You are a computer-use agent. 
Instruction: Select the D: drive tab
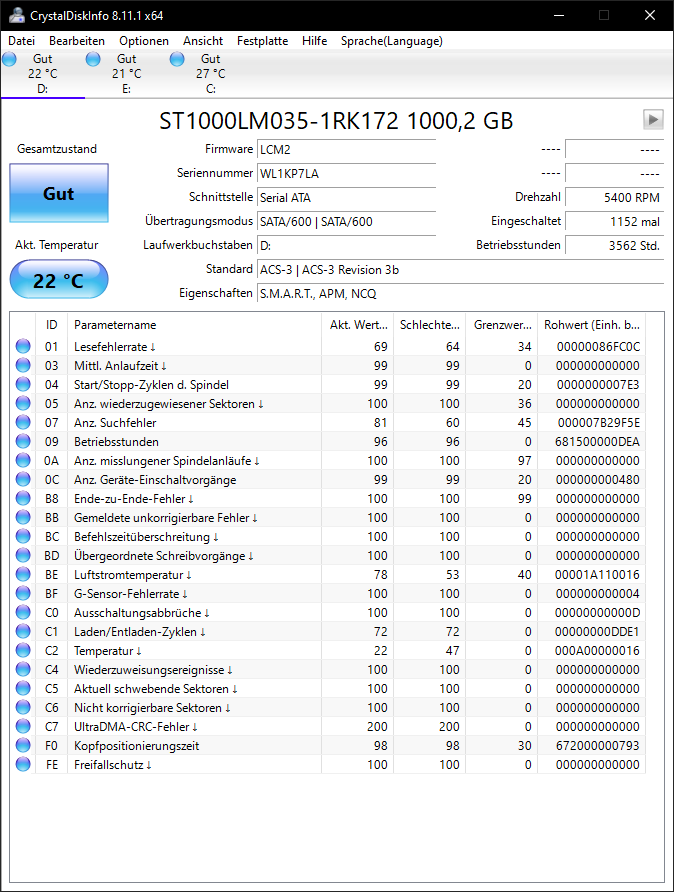coord(43,74)
